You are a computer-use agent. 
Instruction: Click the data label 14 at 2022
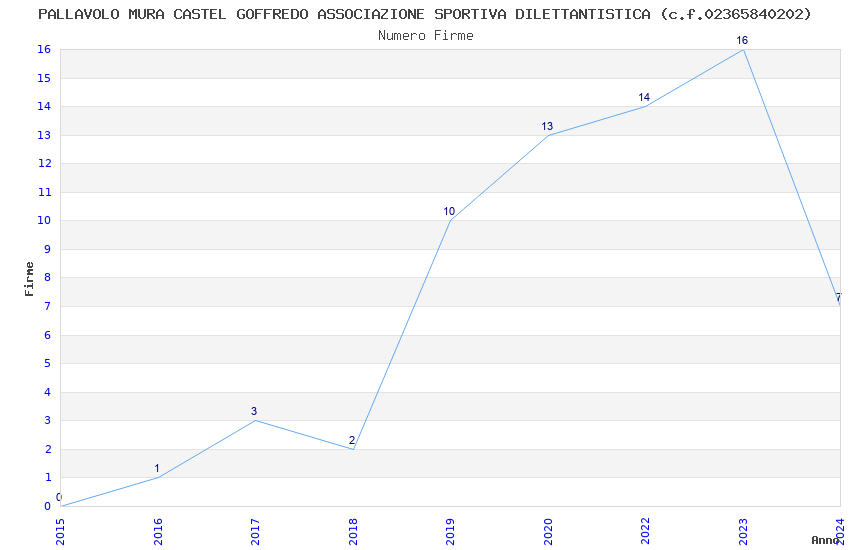pyautogui.click(x=644, y=97)
